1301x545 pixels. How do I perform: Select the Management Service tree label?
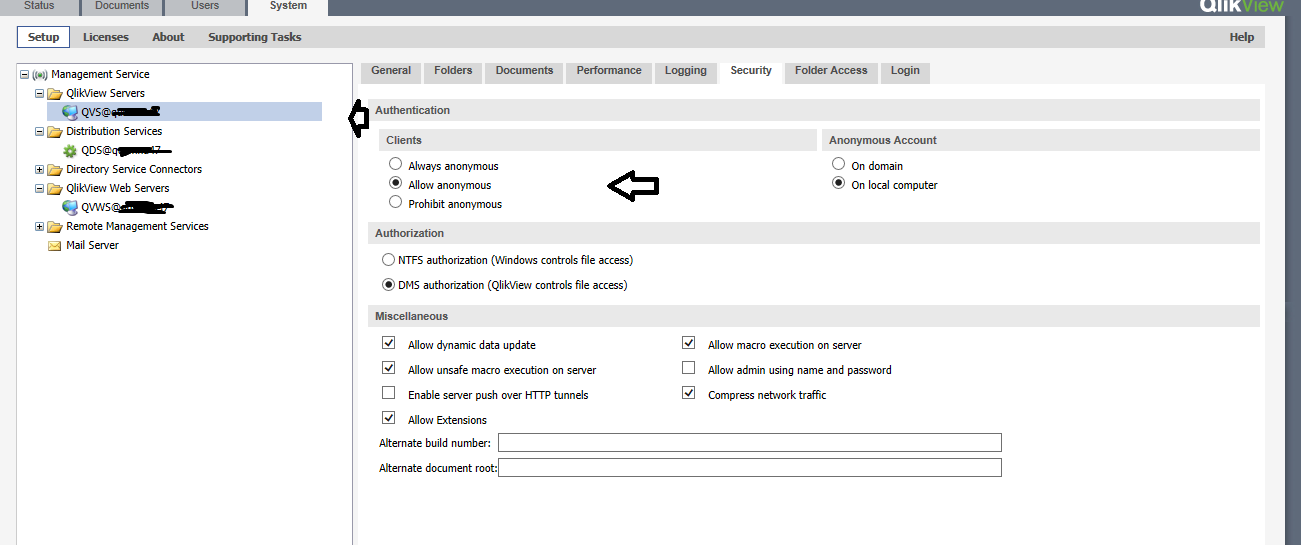(x=100, y=75)
